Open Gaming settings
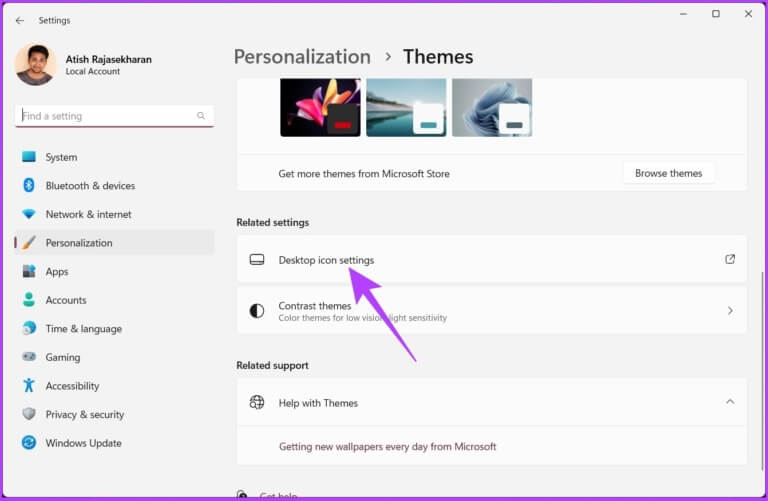 (115, 357)
